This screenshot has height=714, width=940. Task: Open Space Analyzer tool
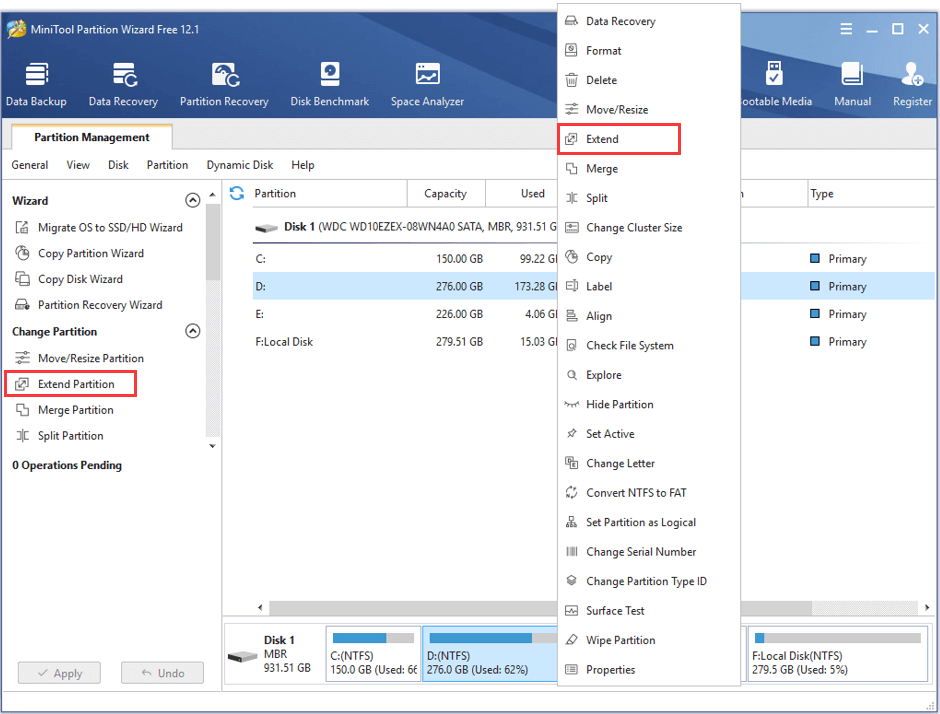(427, 84)
